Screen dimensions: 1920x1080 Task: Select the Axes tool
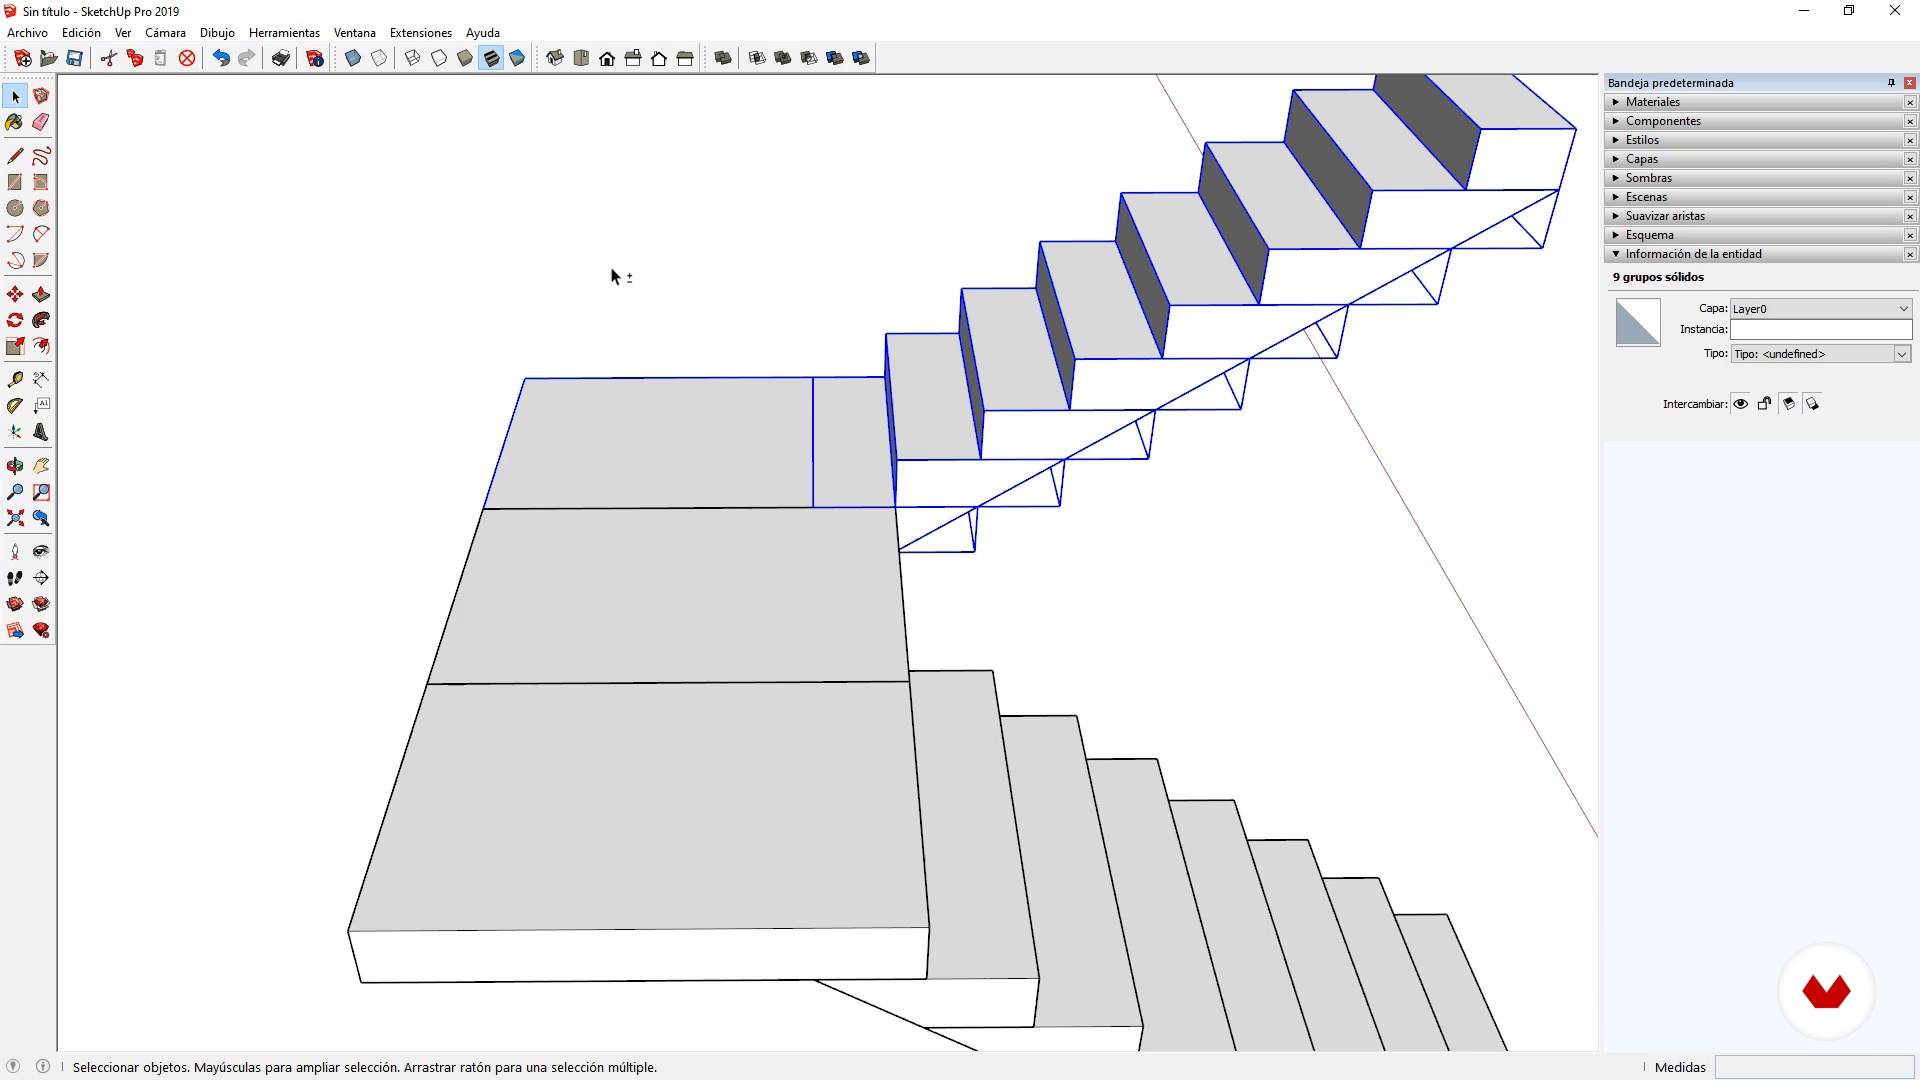point(15,432)
